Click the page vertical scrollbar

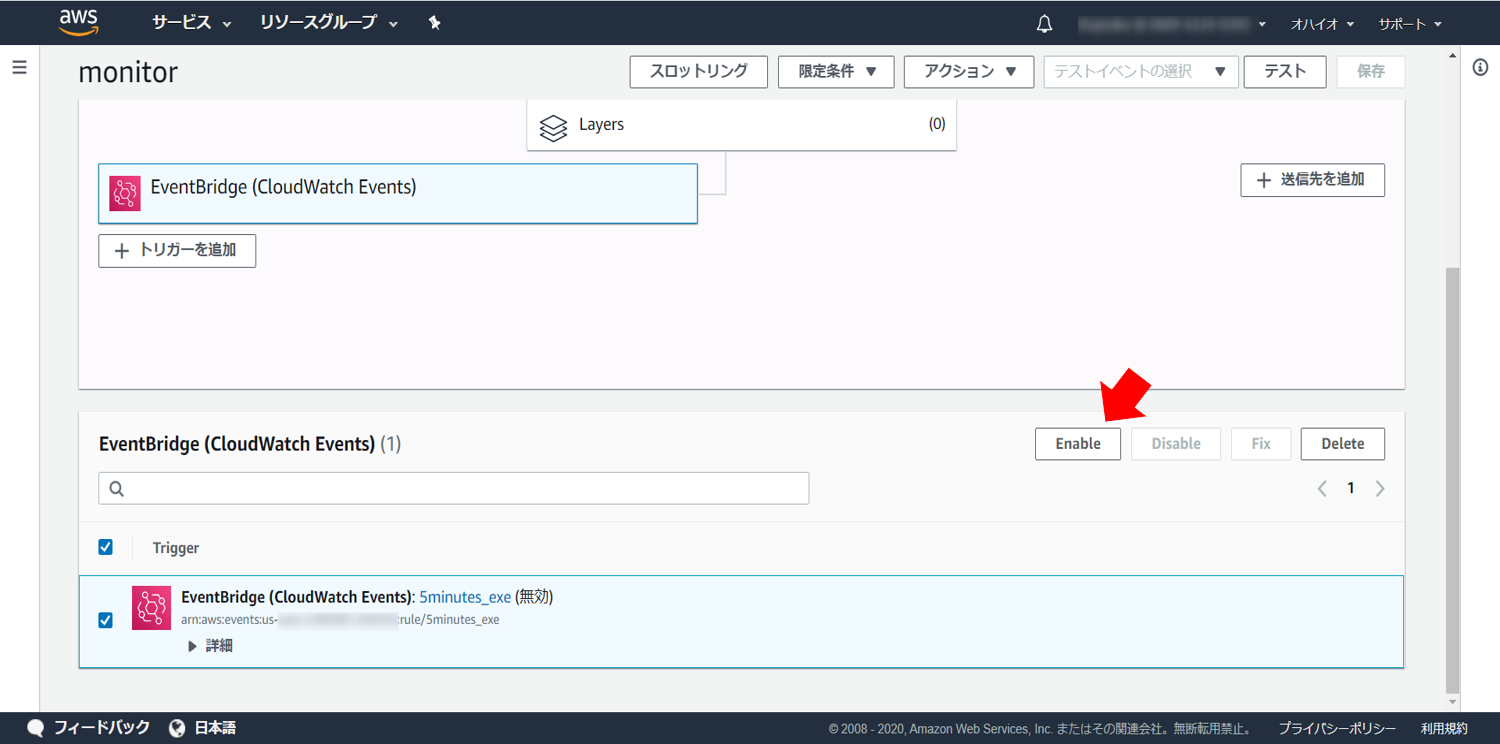(x=1453, y=480)
